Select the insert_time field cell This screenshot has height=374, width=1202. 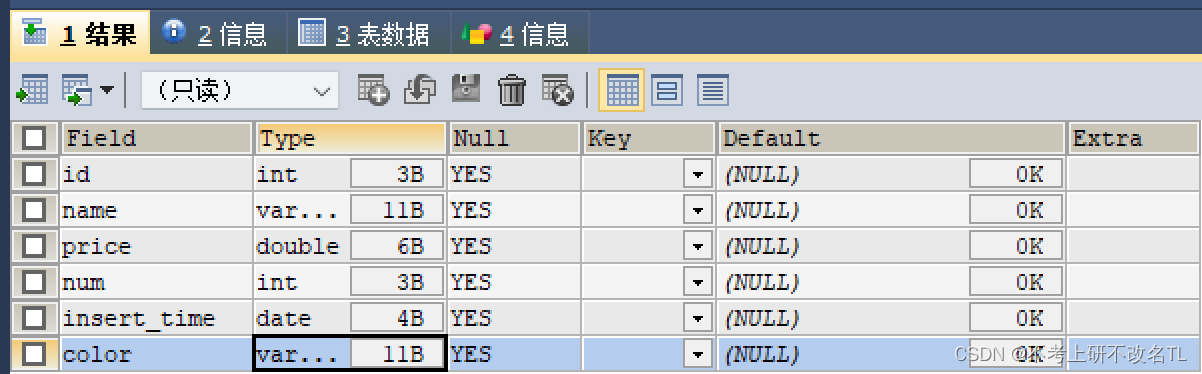coord(156,318)
